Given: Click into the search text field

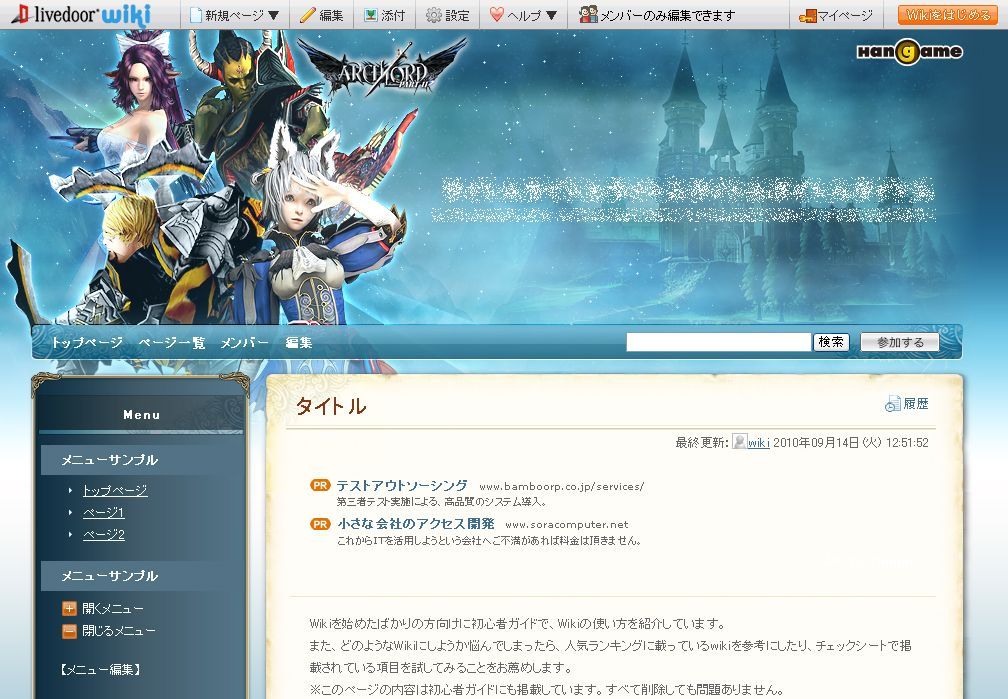Looking at the screenshot, I should pos(718,342).
